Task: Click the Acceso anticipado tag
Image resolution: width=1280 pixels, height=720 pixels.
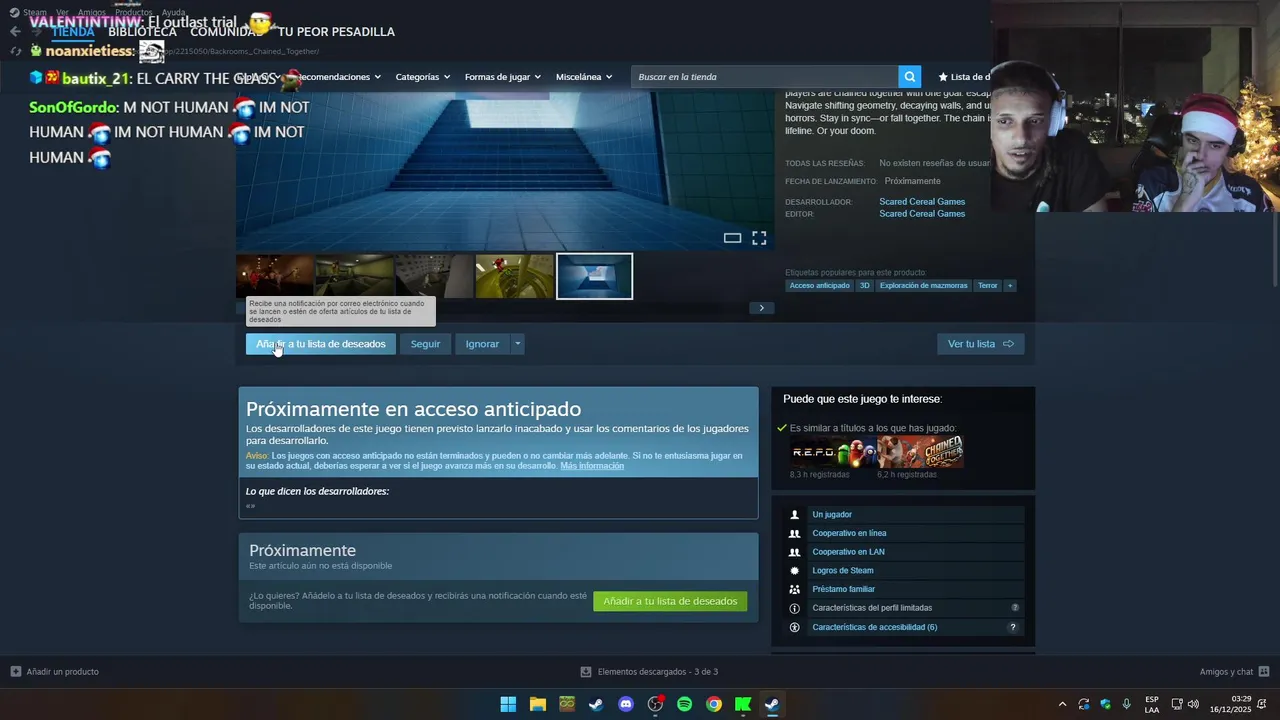Action: click(819, 285)
